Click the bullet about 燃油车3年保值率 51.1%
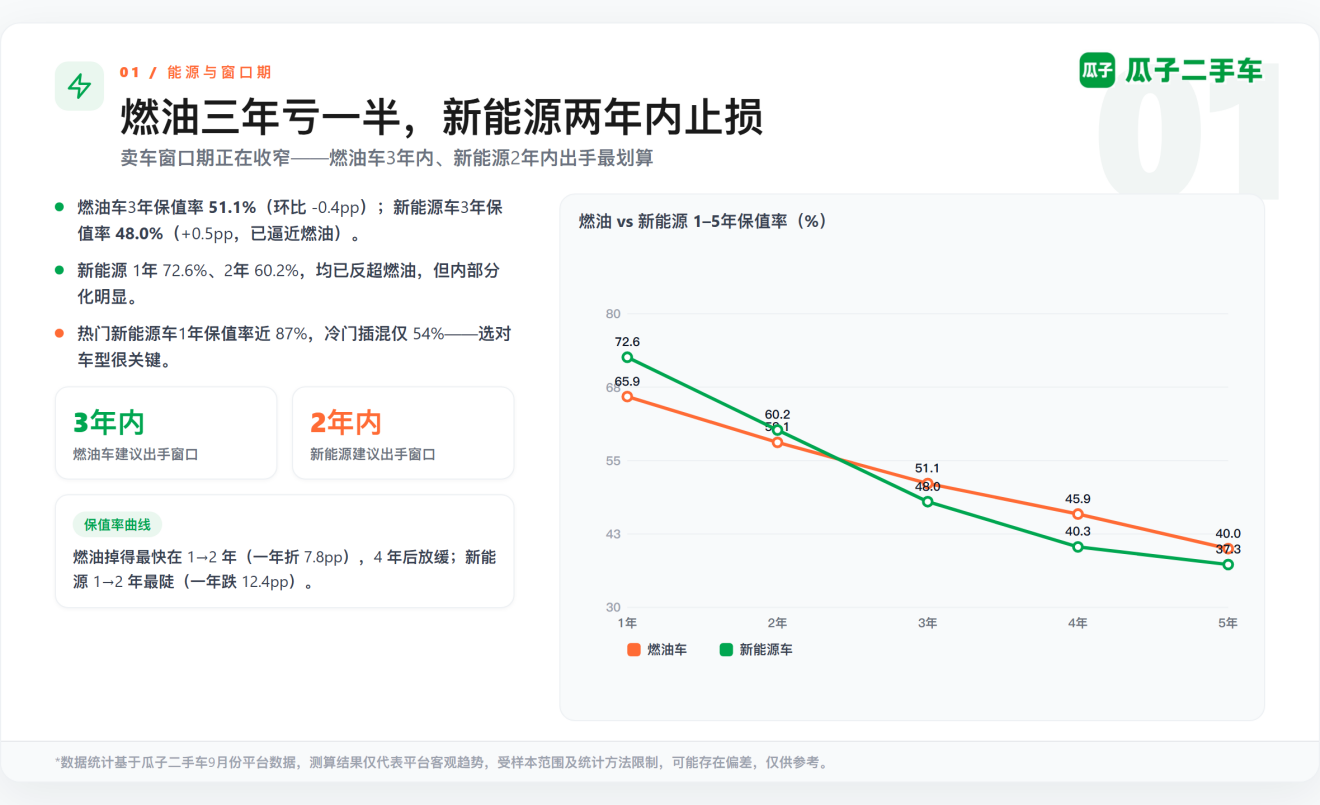Screen dimensions: 1320x805 pos(290,220)
